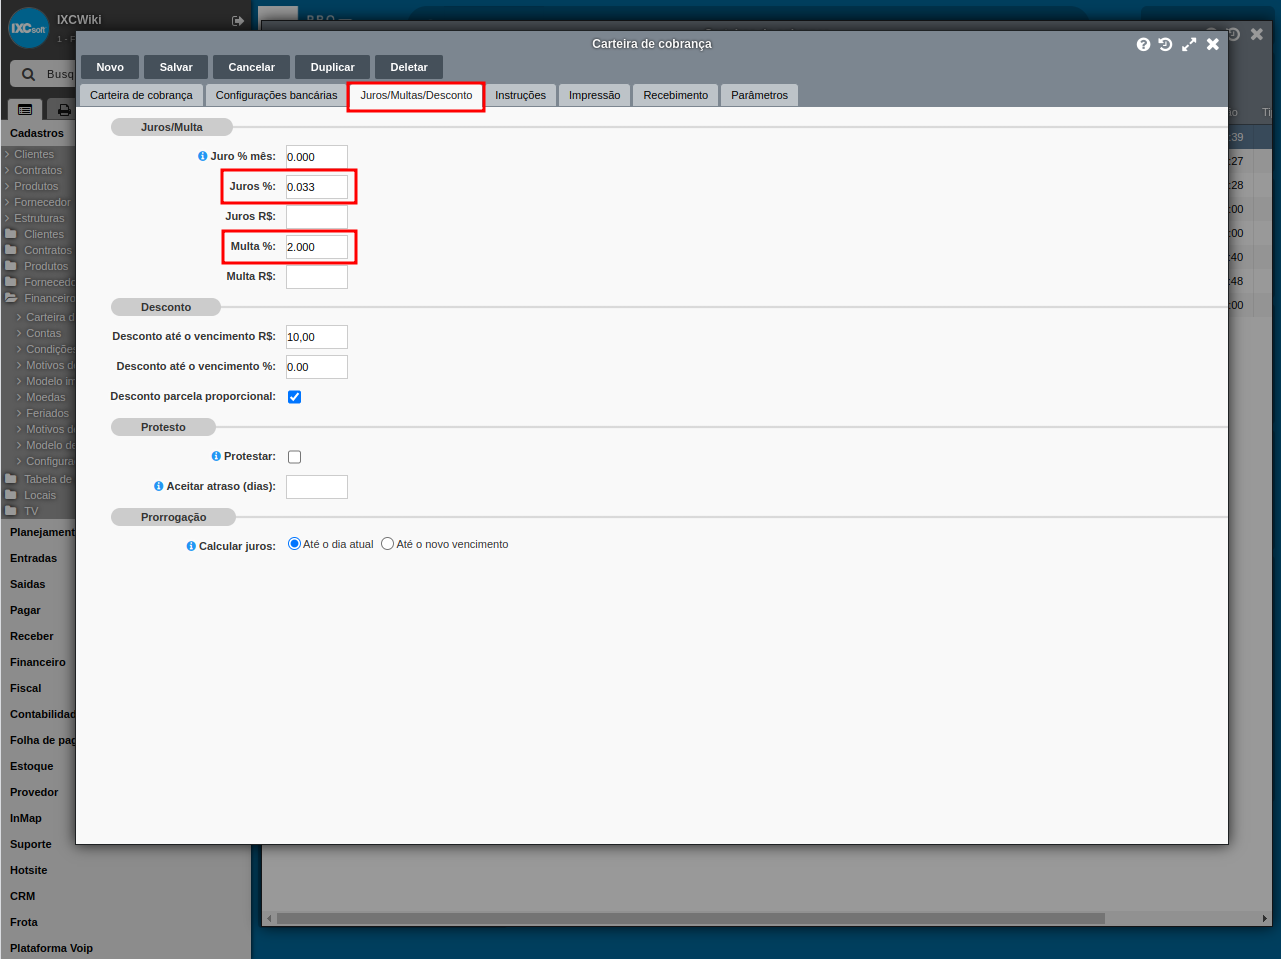This screenshot has width=1281, height=959.
Task: Click Desconto até o vencimento R$ field
Action: 317,337
